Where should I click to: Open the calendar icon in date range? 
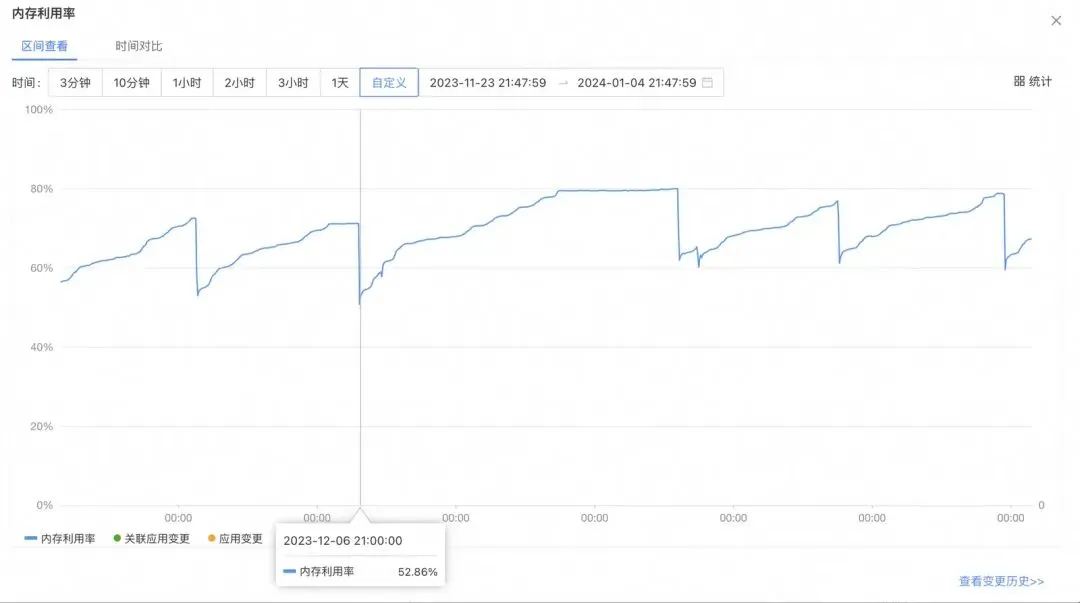(x=707, y=83)
